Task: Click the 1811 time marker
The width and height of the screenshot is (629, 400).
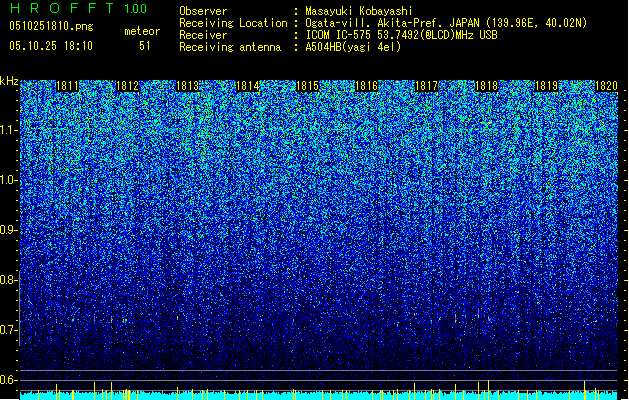Action: click(67, 86)
